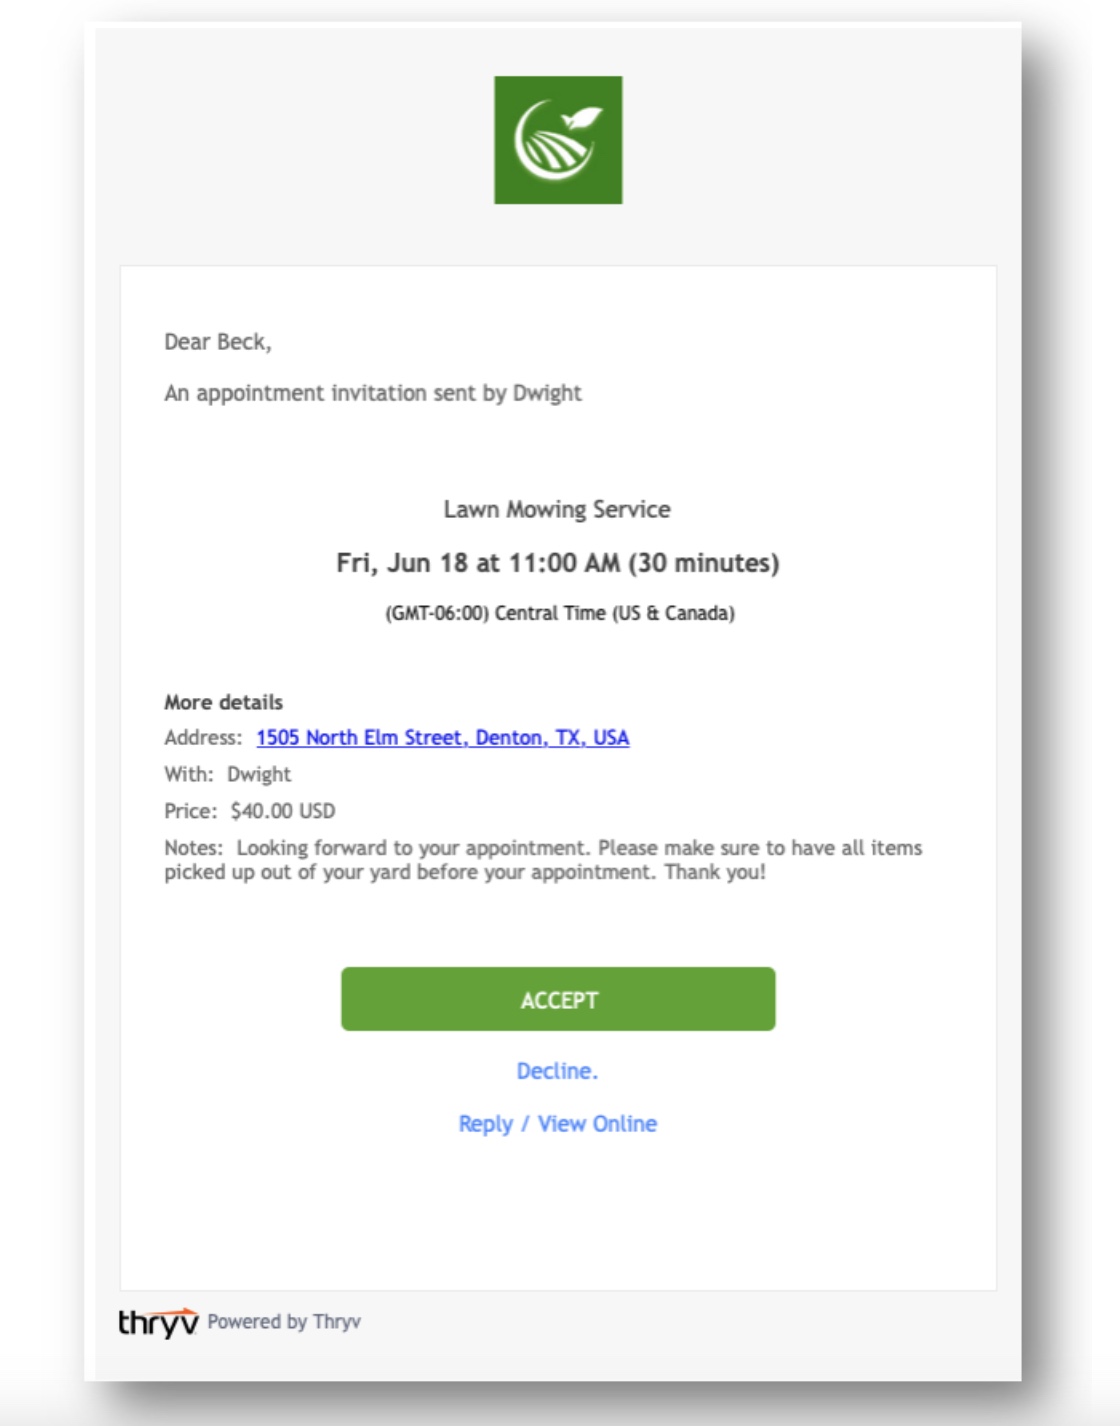
Task: Click the Powered by Thryv text
Action: coord(284,1322)
